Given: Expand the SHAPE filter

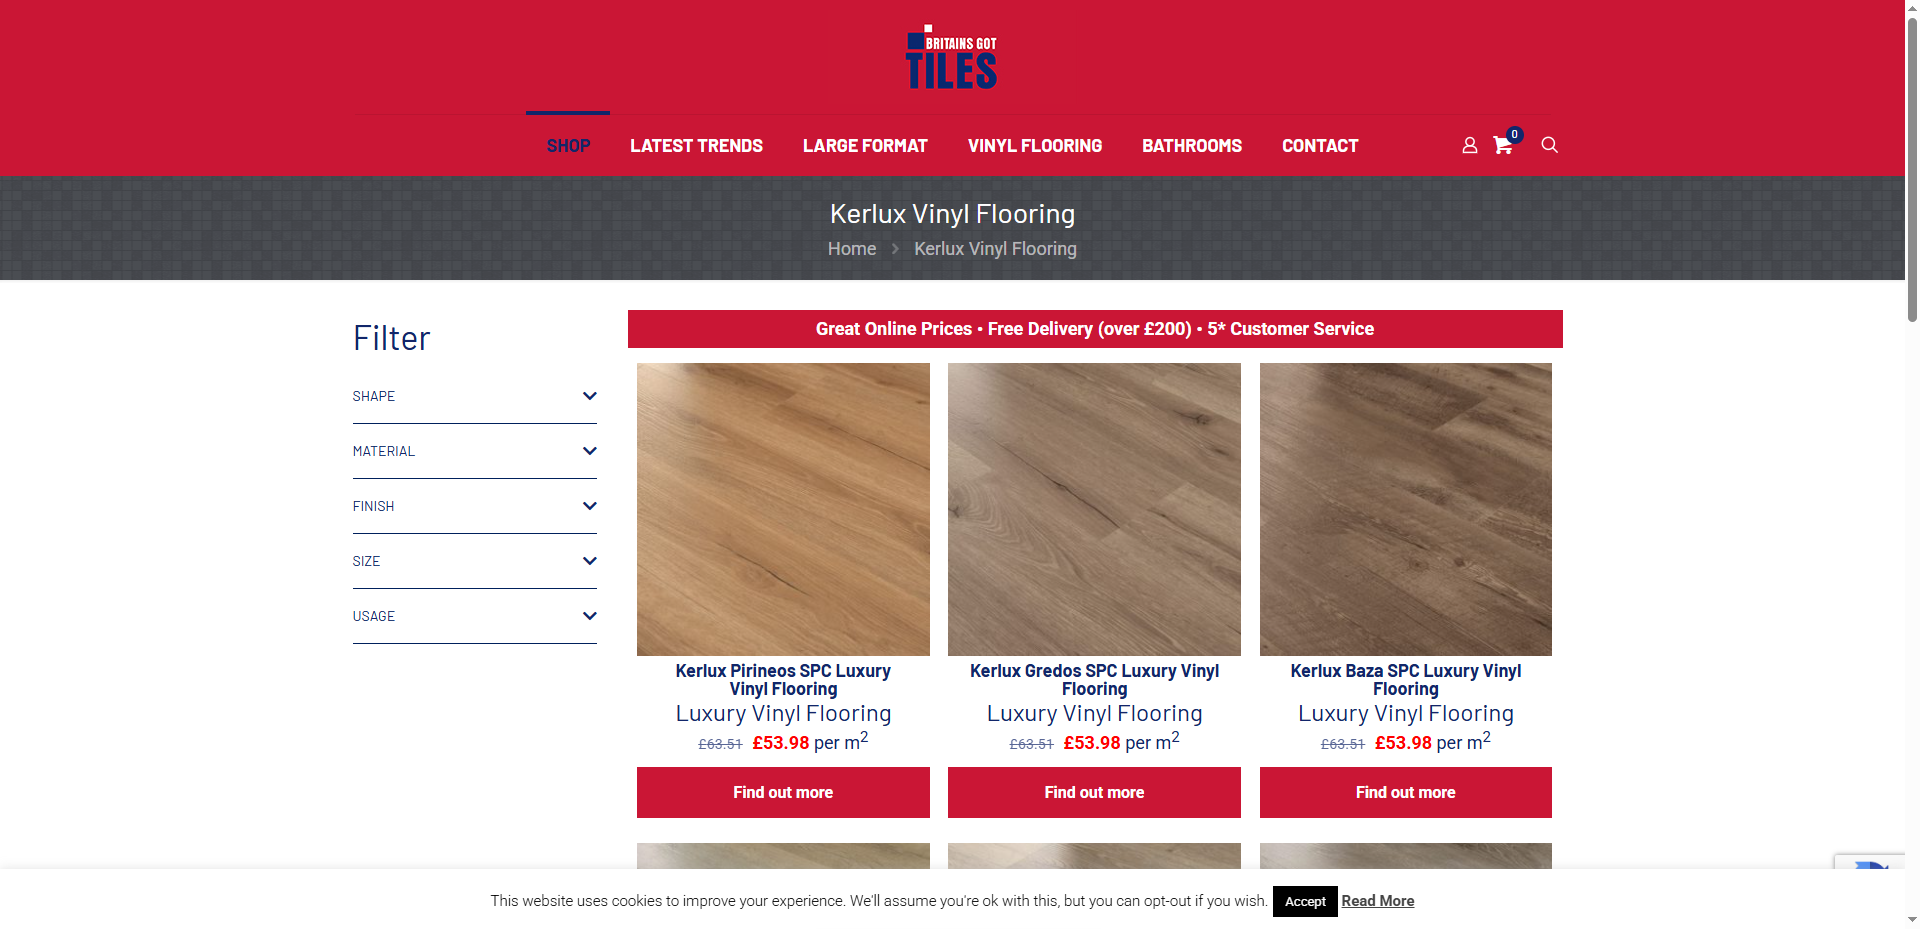Looking at the screenshot, I should [x=474, y=396].
